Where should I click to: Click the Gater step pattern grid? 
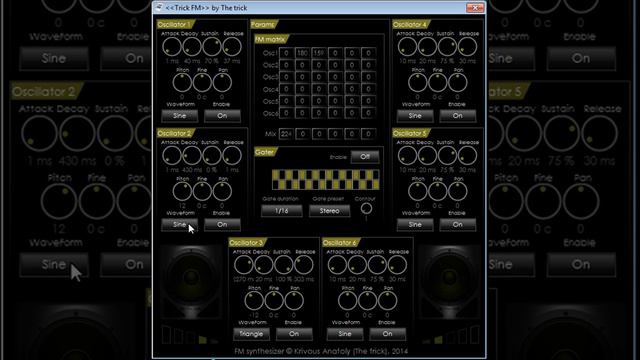[325, 180]
